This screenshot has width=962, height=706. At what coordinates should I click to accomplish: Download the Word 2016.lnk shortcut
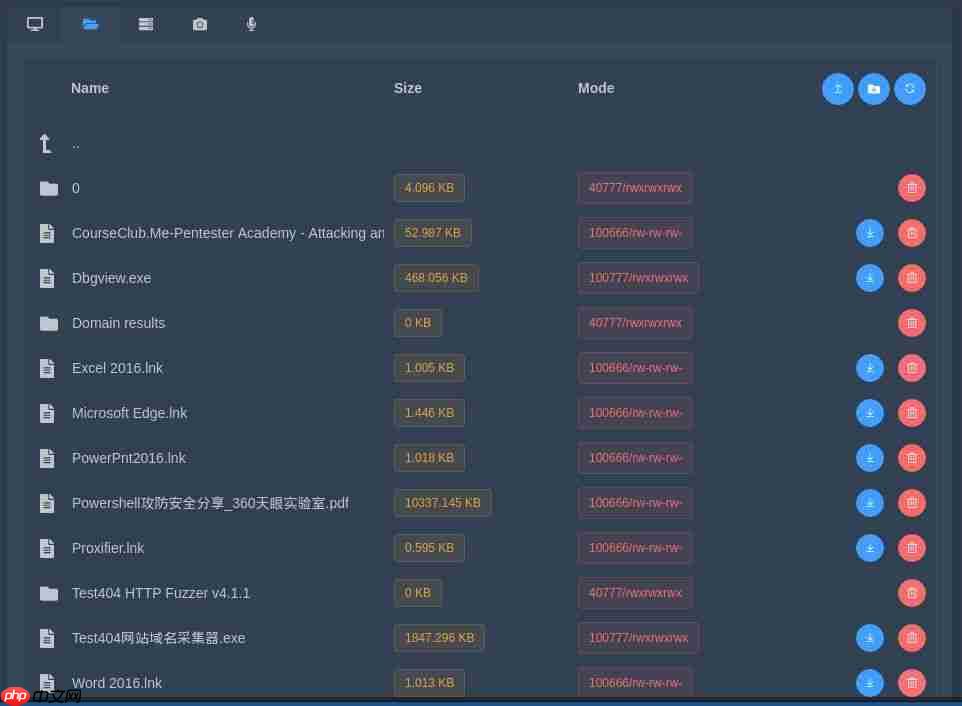(x=870, y=683)
